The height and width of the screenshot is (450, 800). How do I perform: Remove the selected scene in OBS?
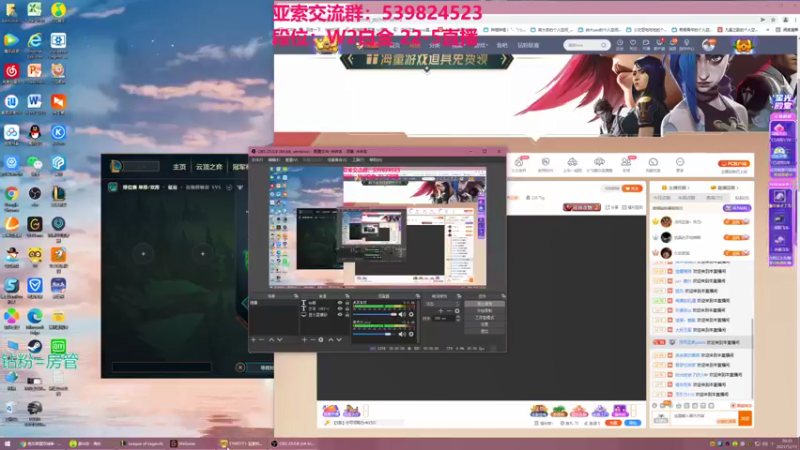click(262, 340)
